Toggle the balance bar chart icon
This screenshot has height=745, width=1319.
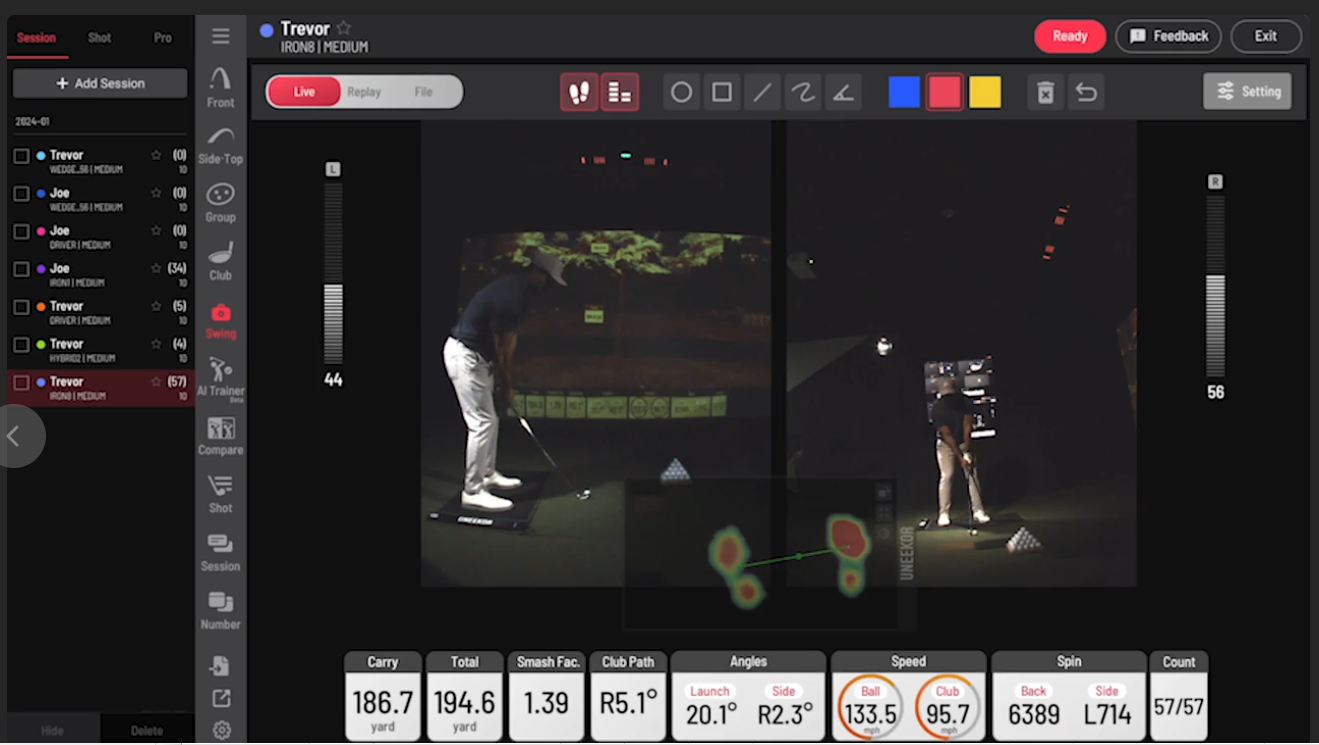click(x=620, y=93)
